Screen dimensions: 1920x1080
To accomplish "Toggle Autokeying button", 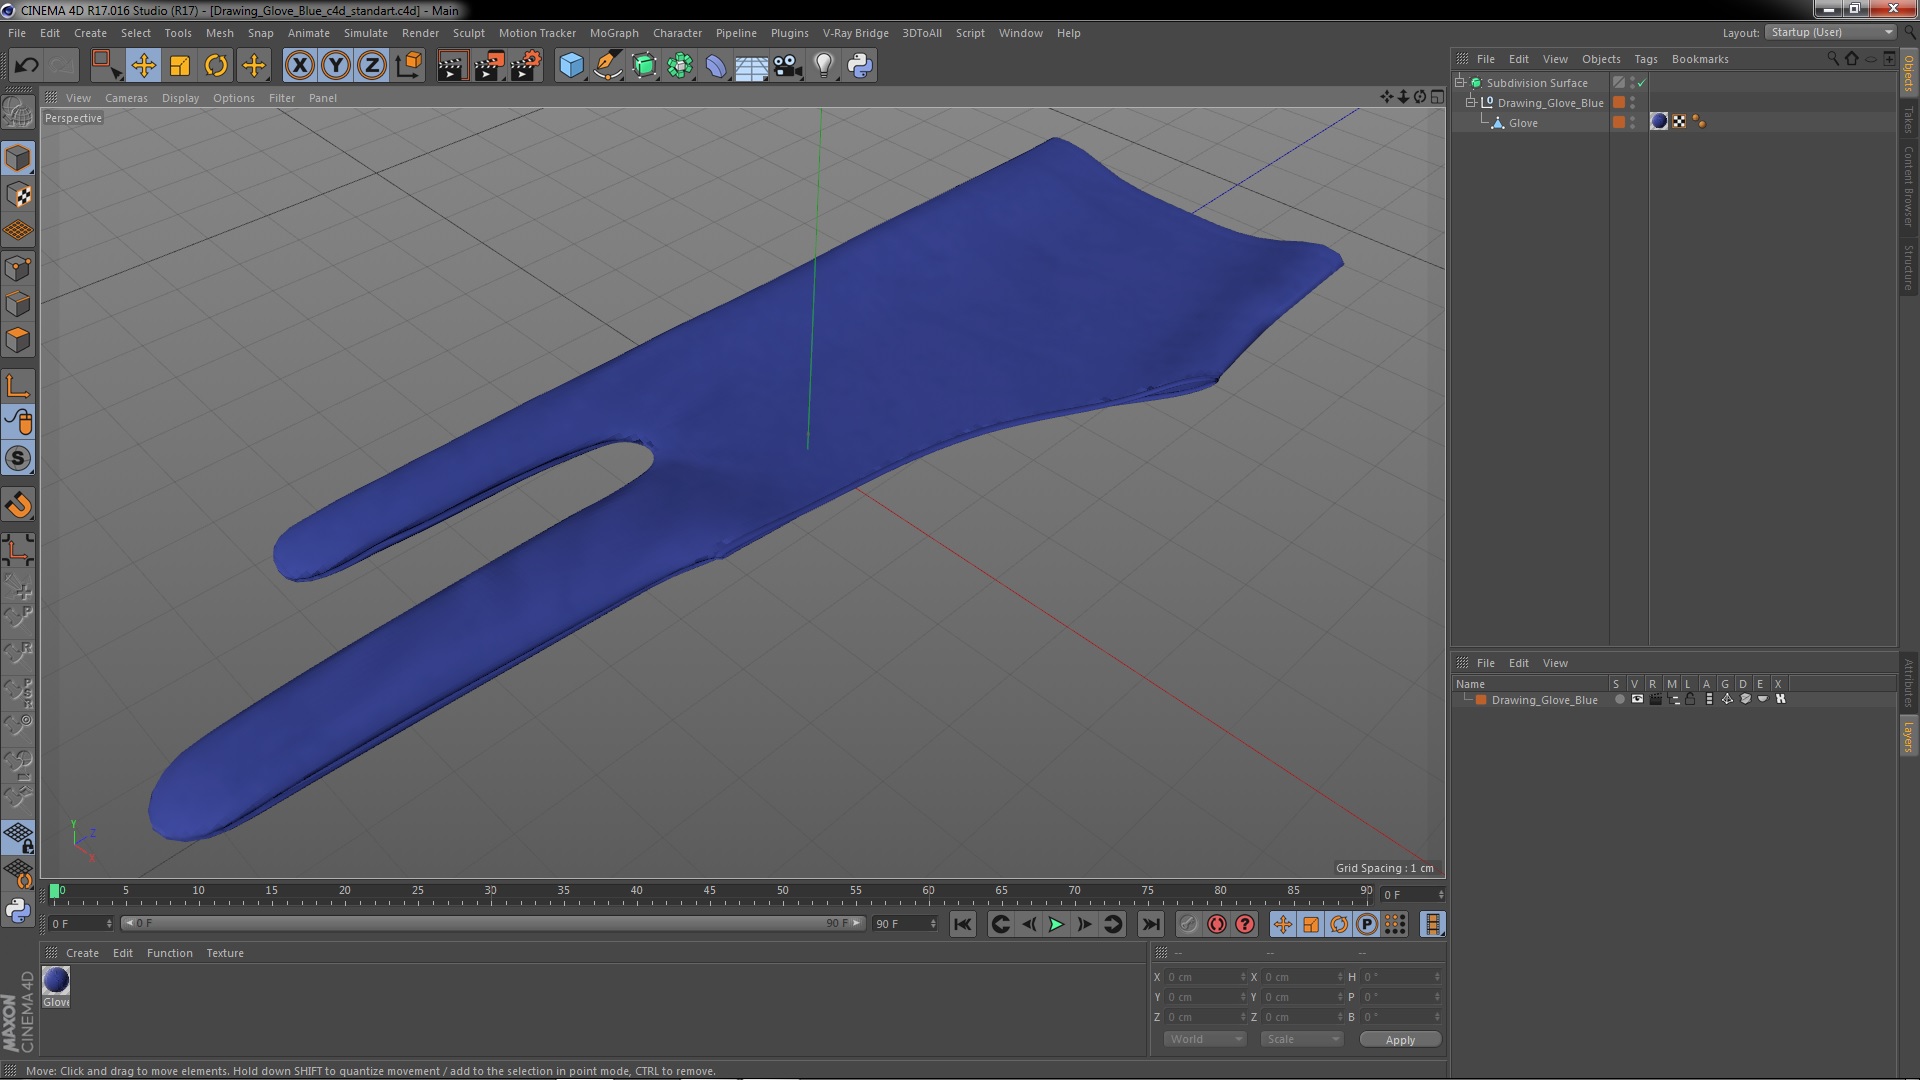I will [1216, 924].
